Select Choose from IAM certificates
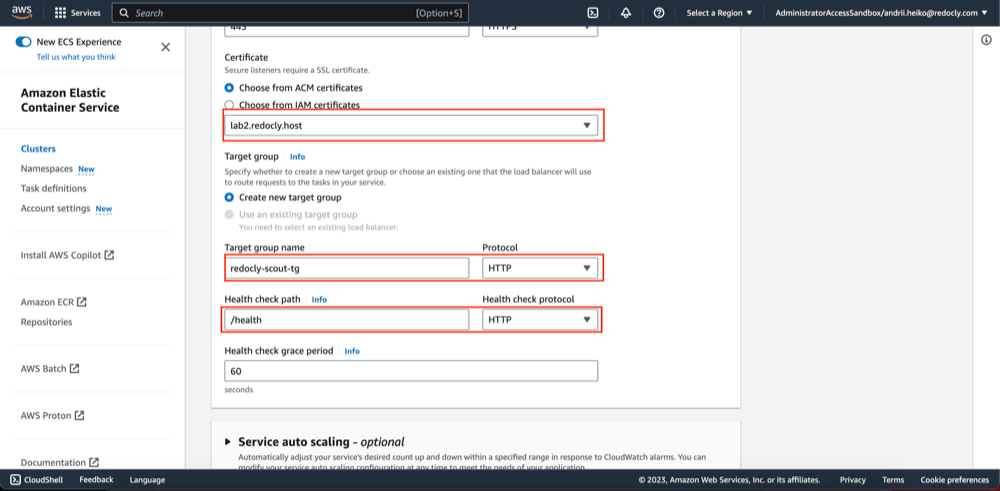The height and width of the screenshot is (491, 1000). click(230, 105)
